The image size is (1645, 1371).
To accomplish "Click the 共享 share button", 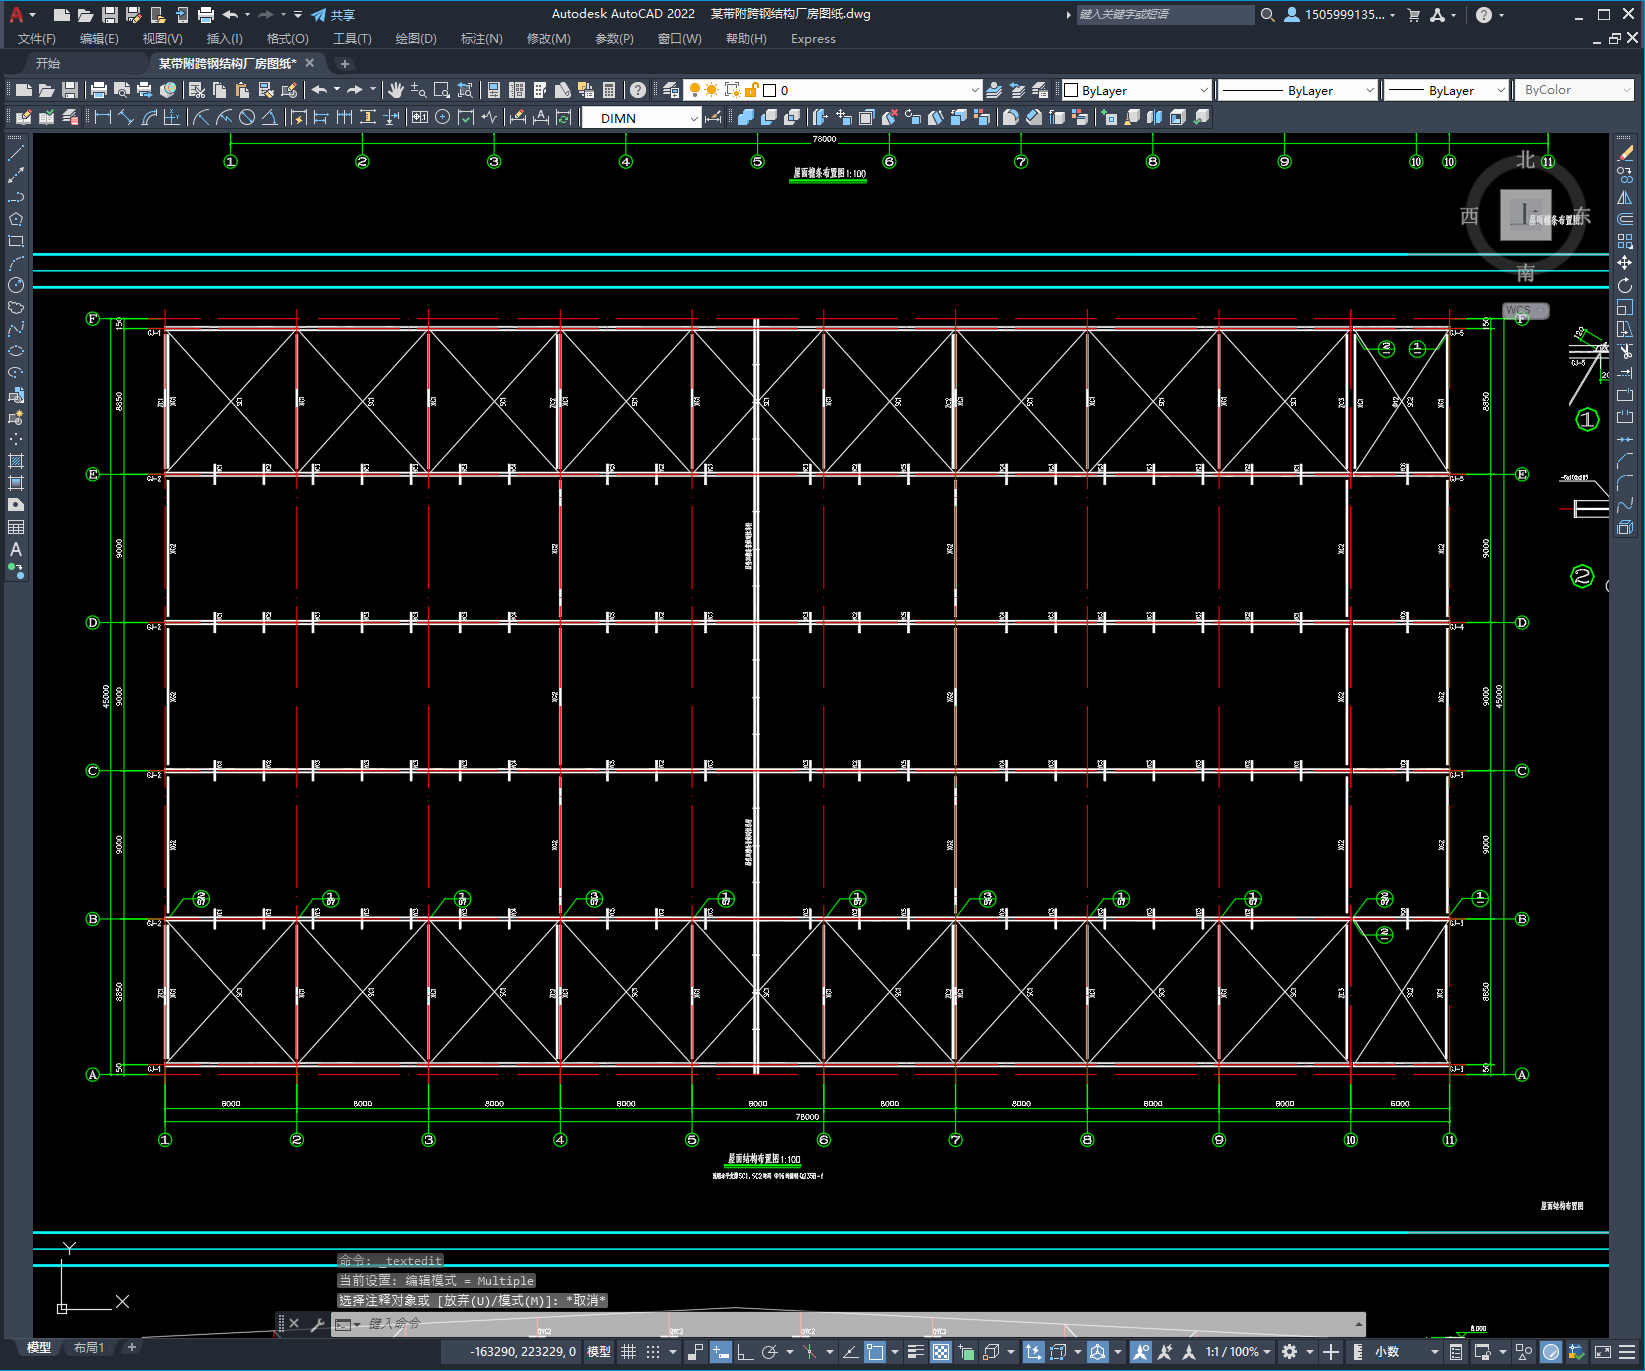I will 333,15.
